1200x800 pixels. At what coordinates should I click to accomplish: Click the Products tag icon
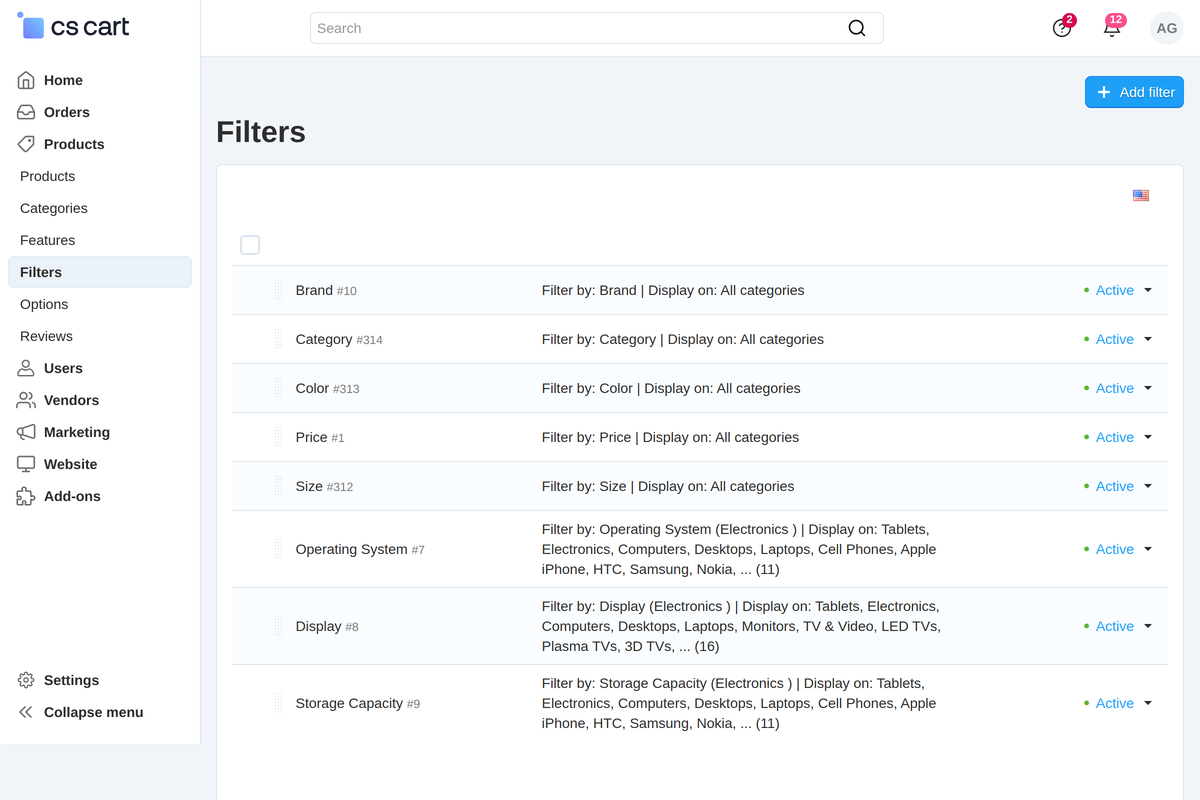tap(26, 144)
